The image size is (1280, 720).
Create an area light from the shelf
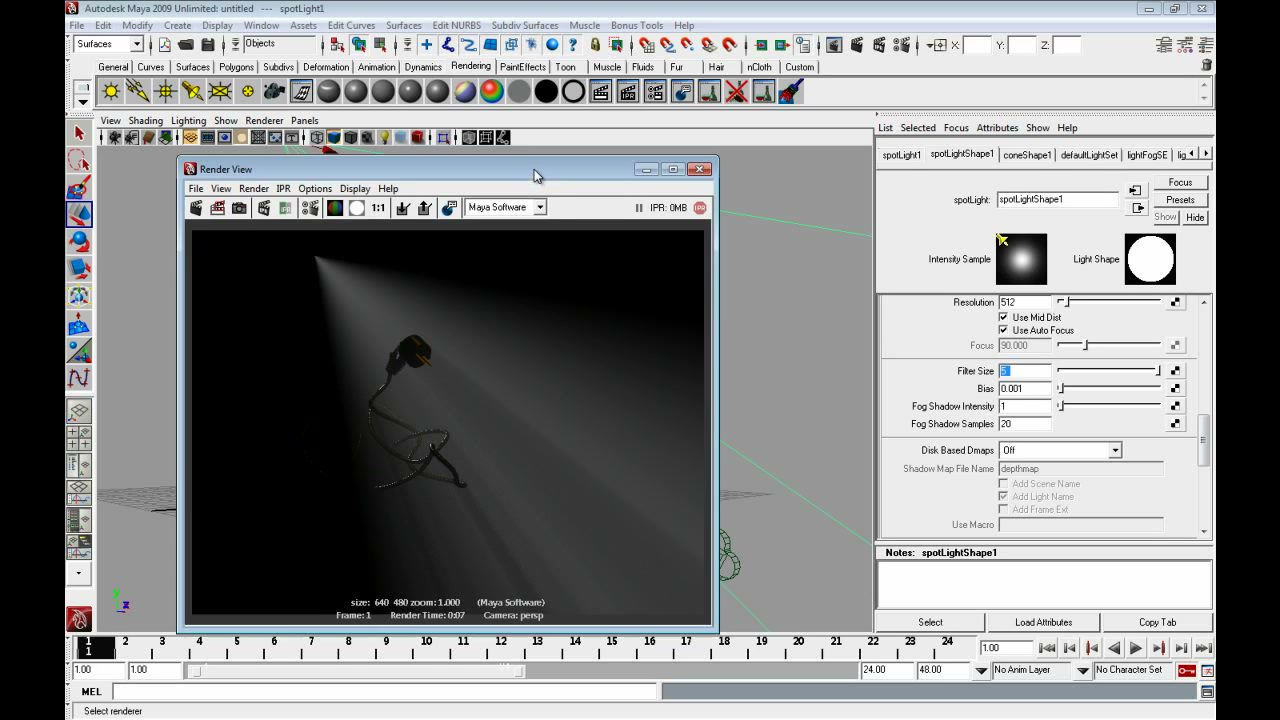219,92
